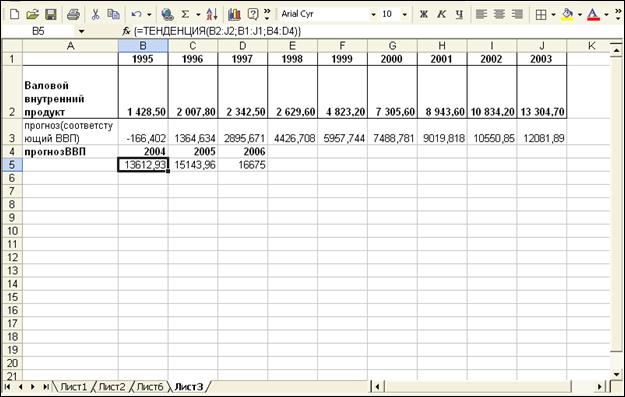This screenshot has width=625, height=397.
Task: Select column K header
Action: click(x=591, y=46)
